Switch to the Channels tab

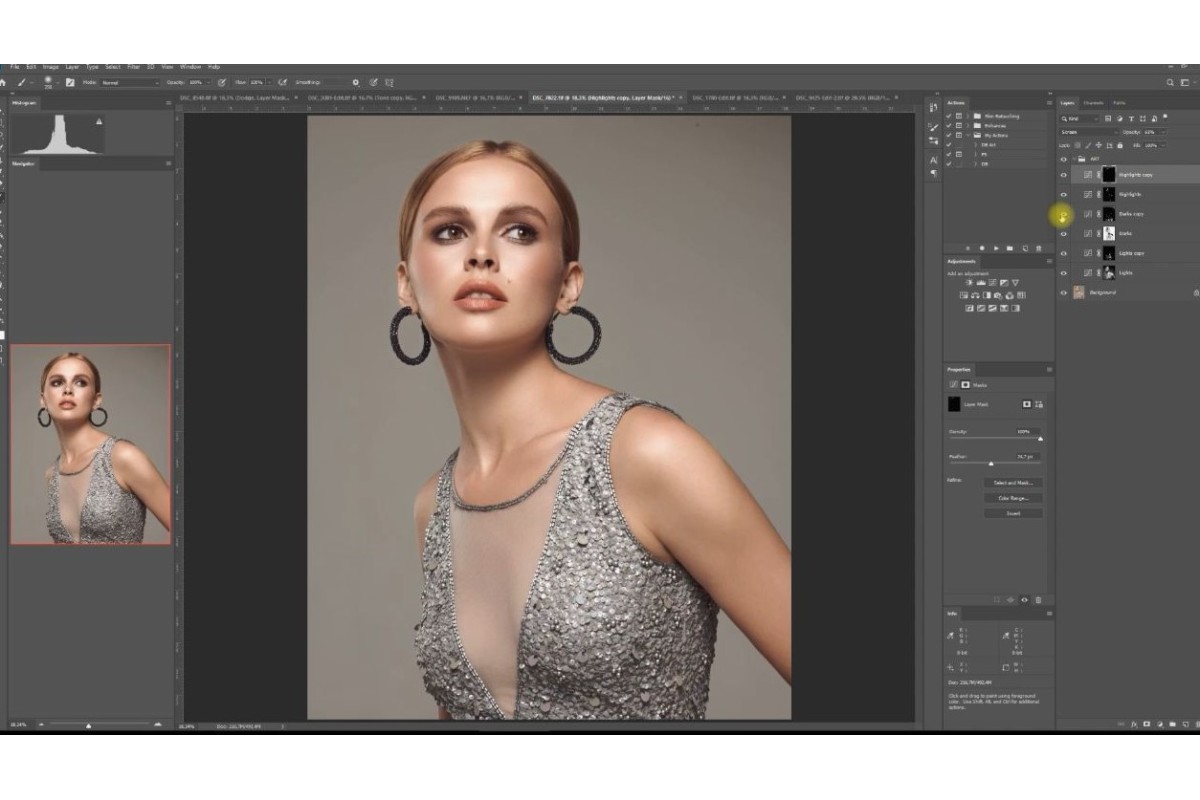tap(1093, 103)
